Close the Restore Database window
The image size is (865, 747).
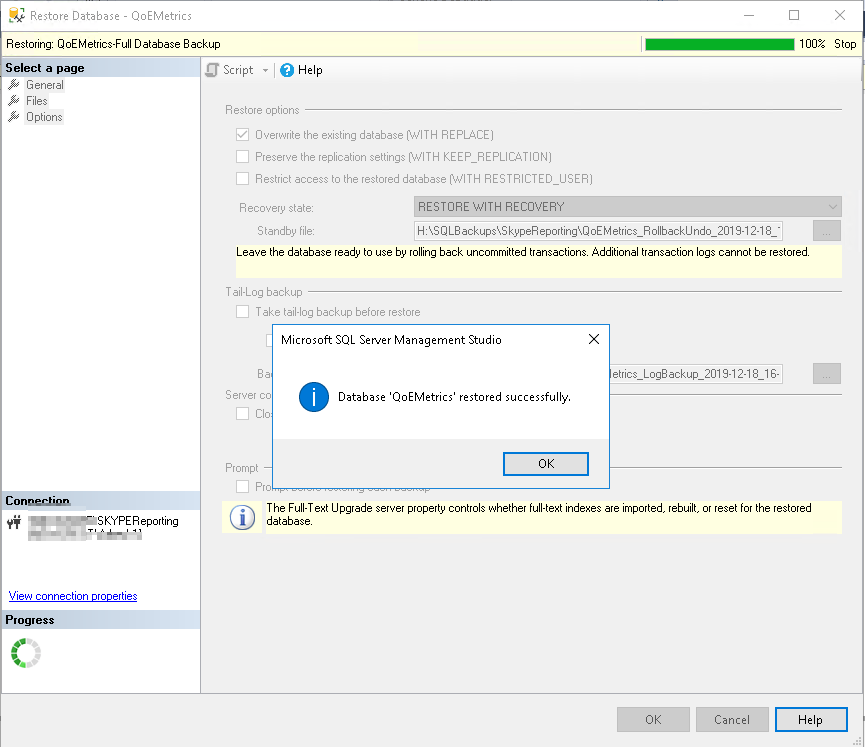(x=840, y=15)
